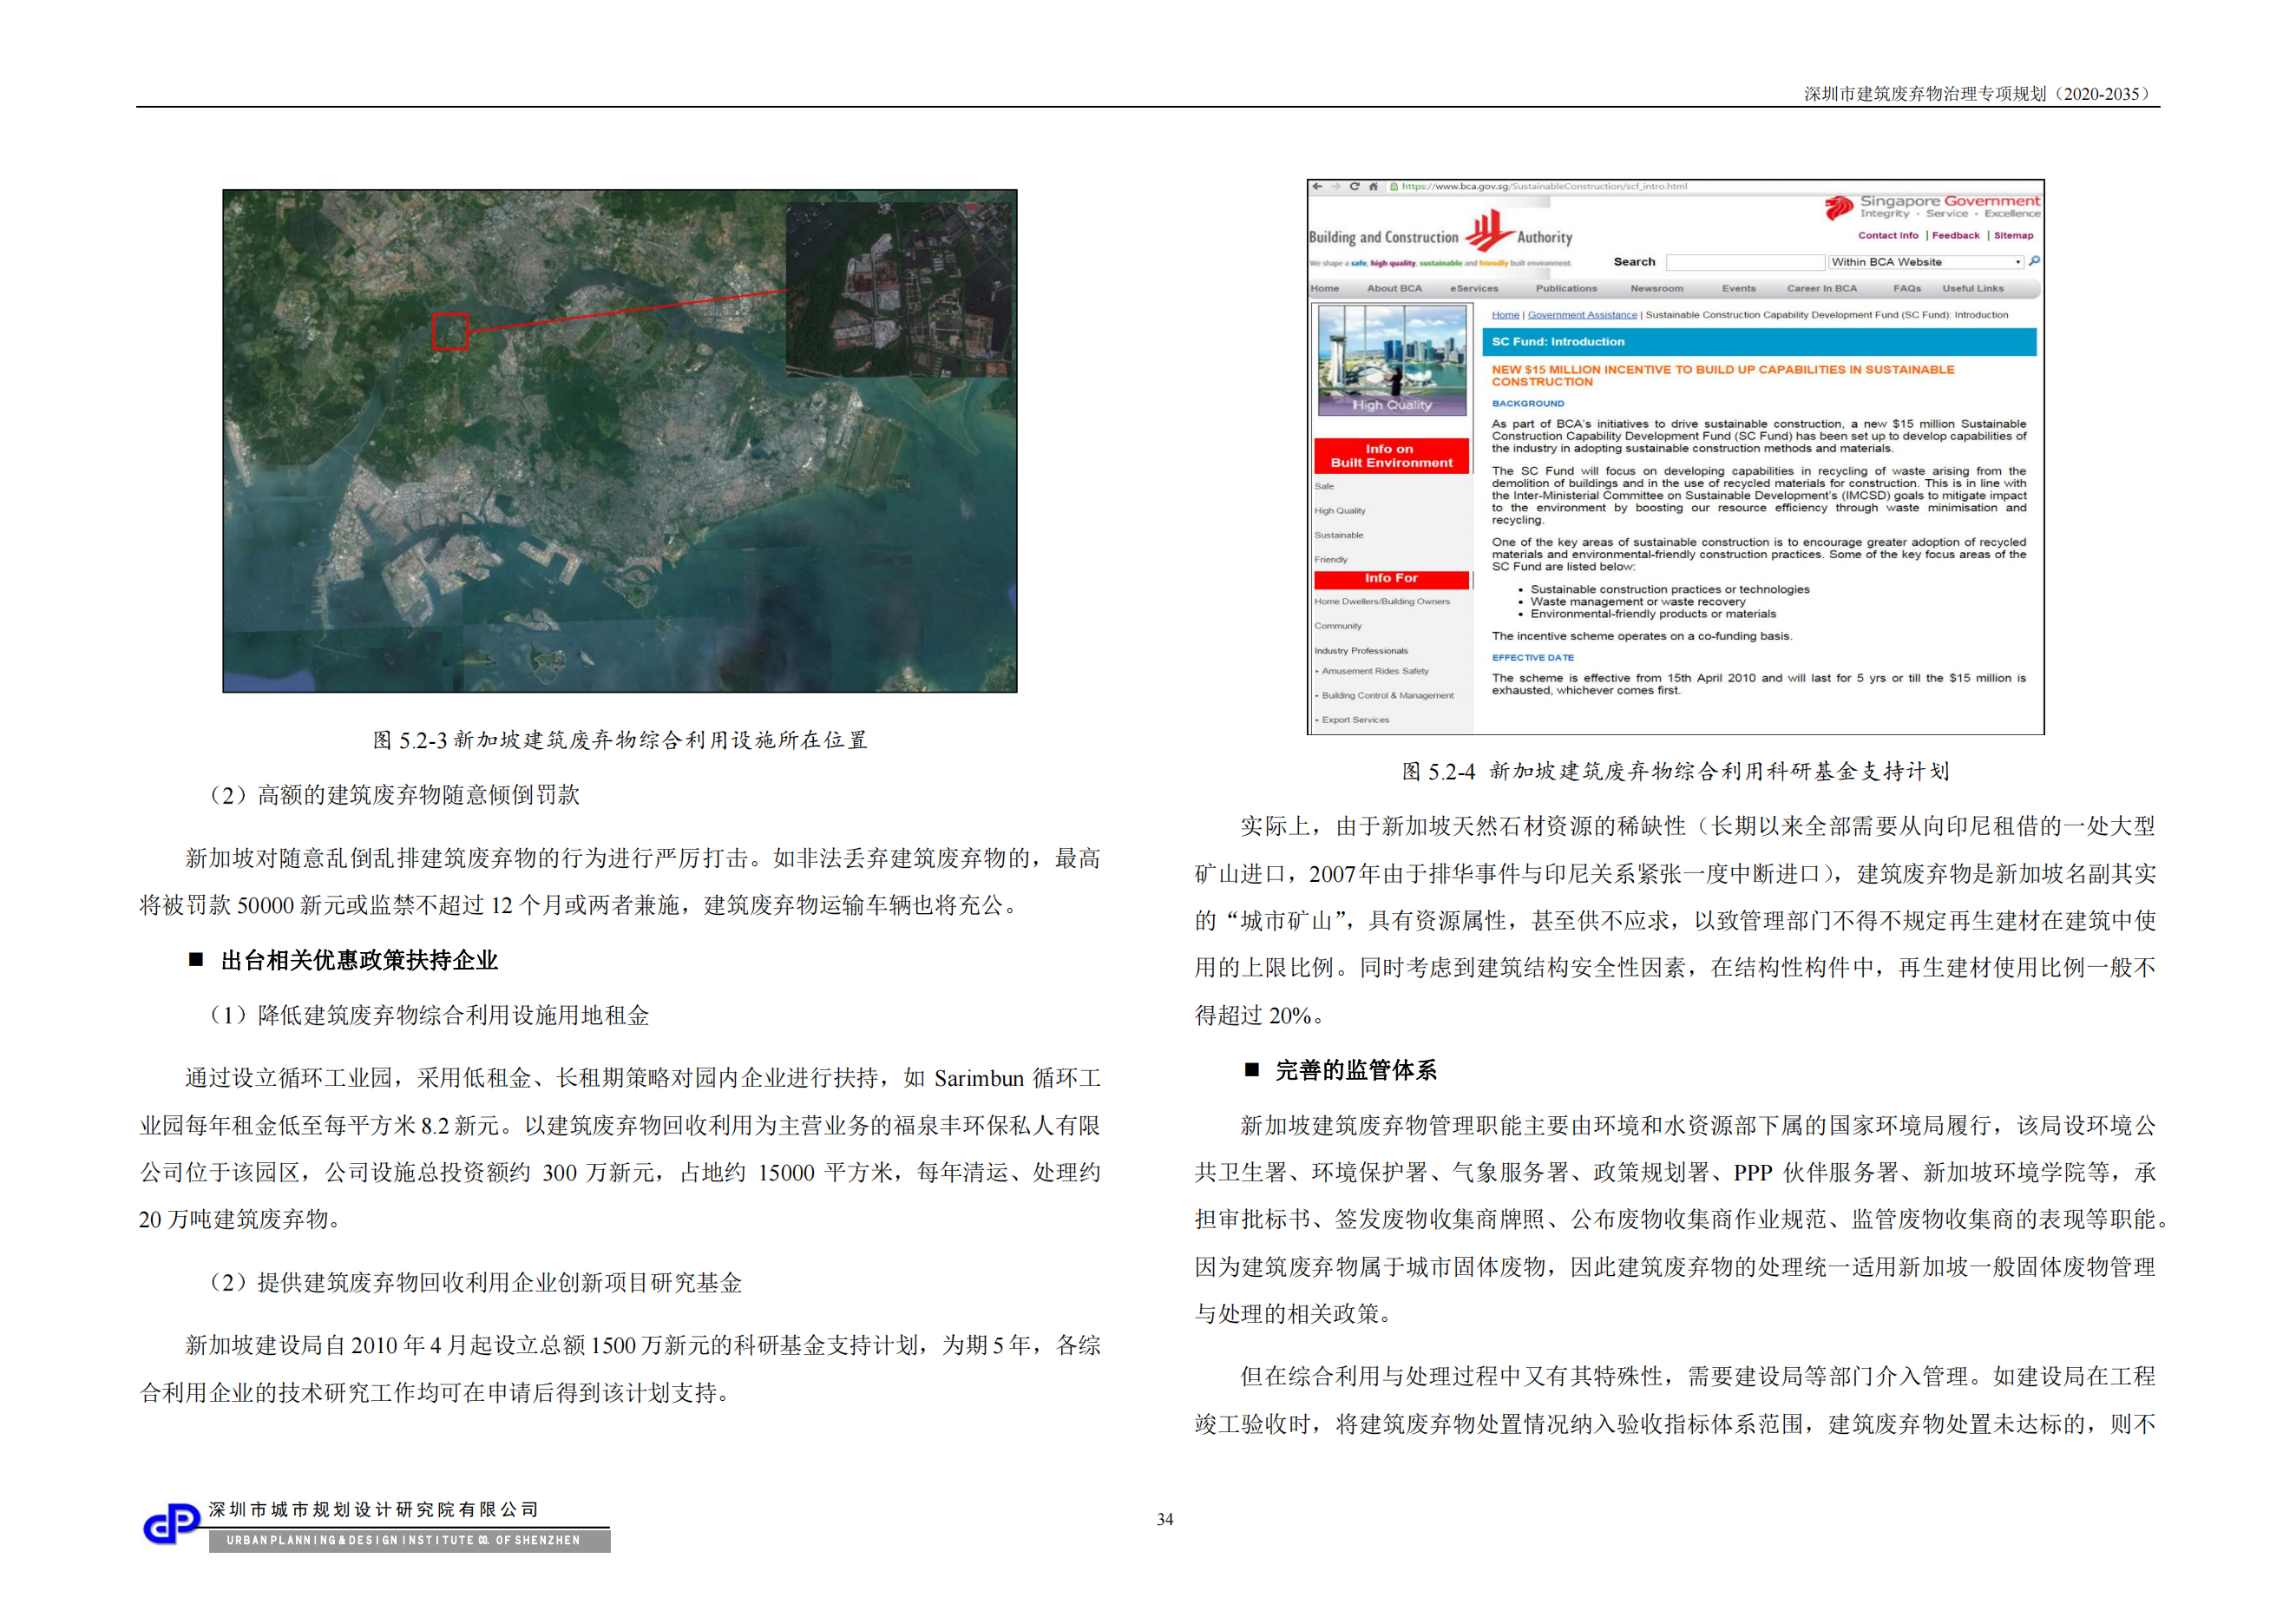Click the Safe sidebar link
2296x1624 pixels.
coord(1324,486)
